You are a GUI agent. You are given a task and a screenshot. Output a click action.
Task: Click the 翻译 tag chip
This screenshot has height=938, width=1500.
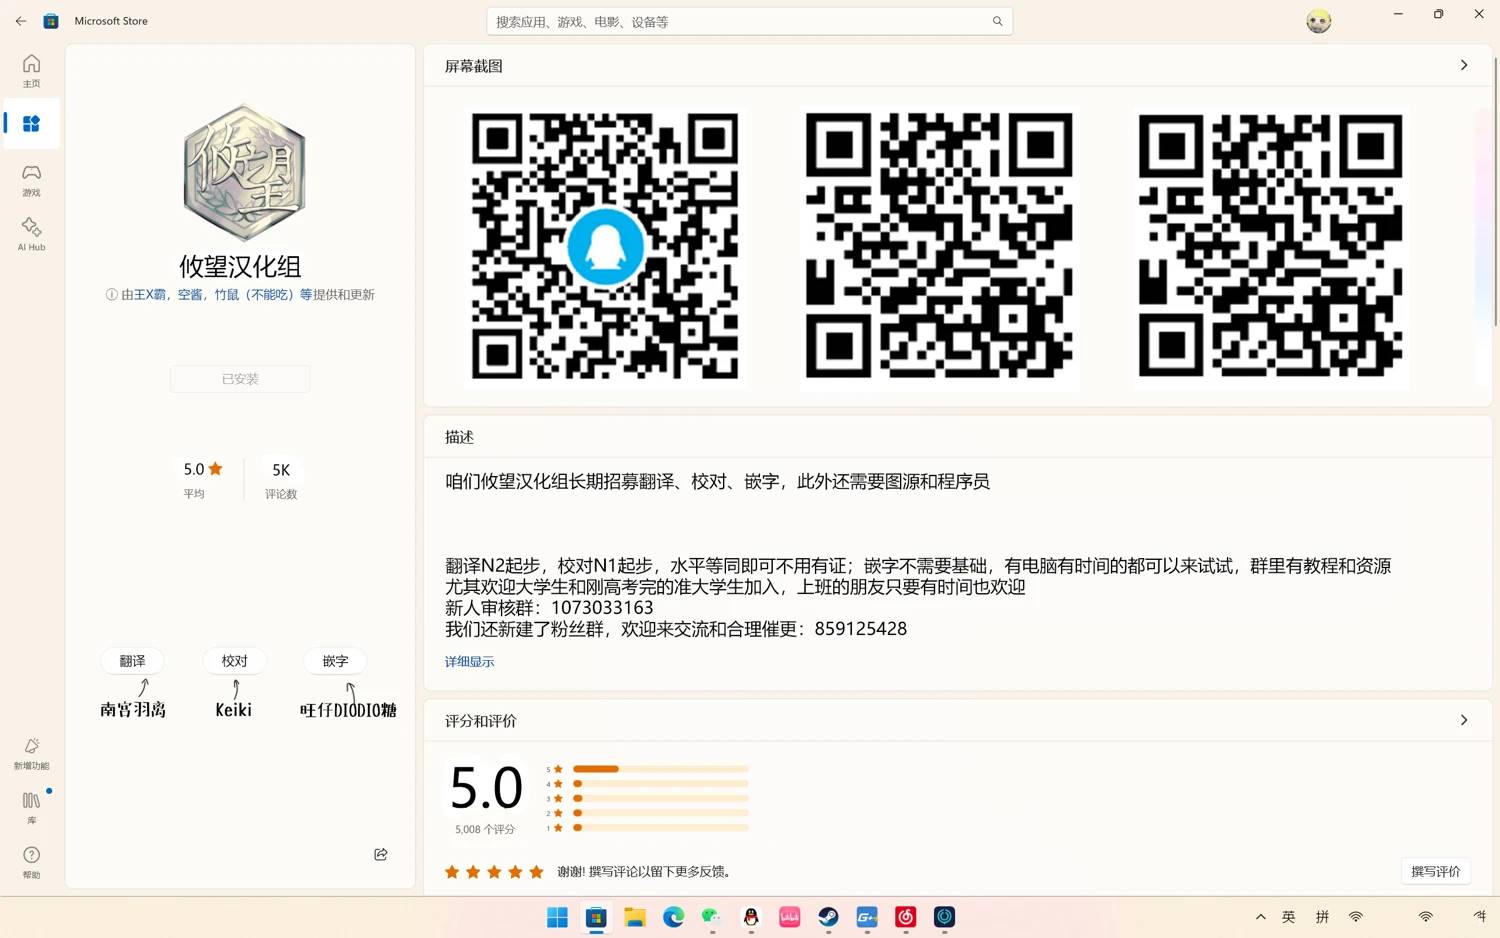point(132,661)
